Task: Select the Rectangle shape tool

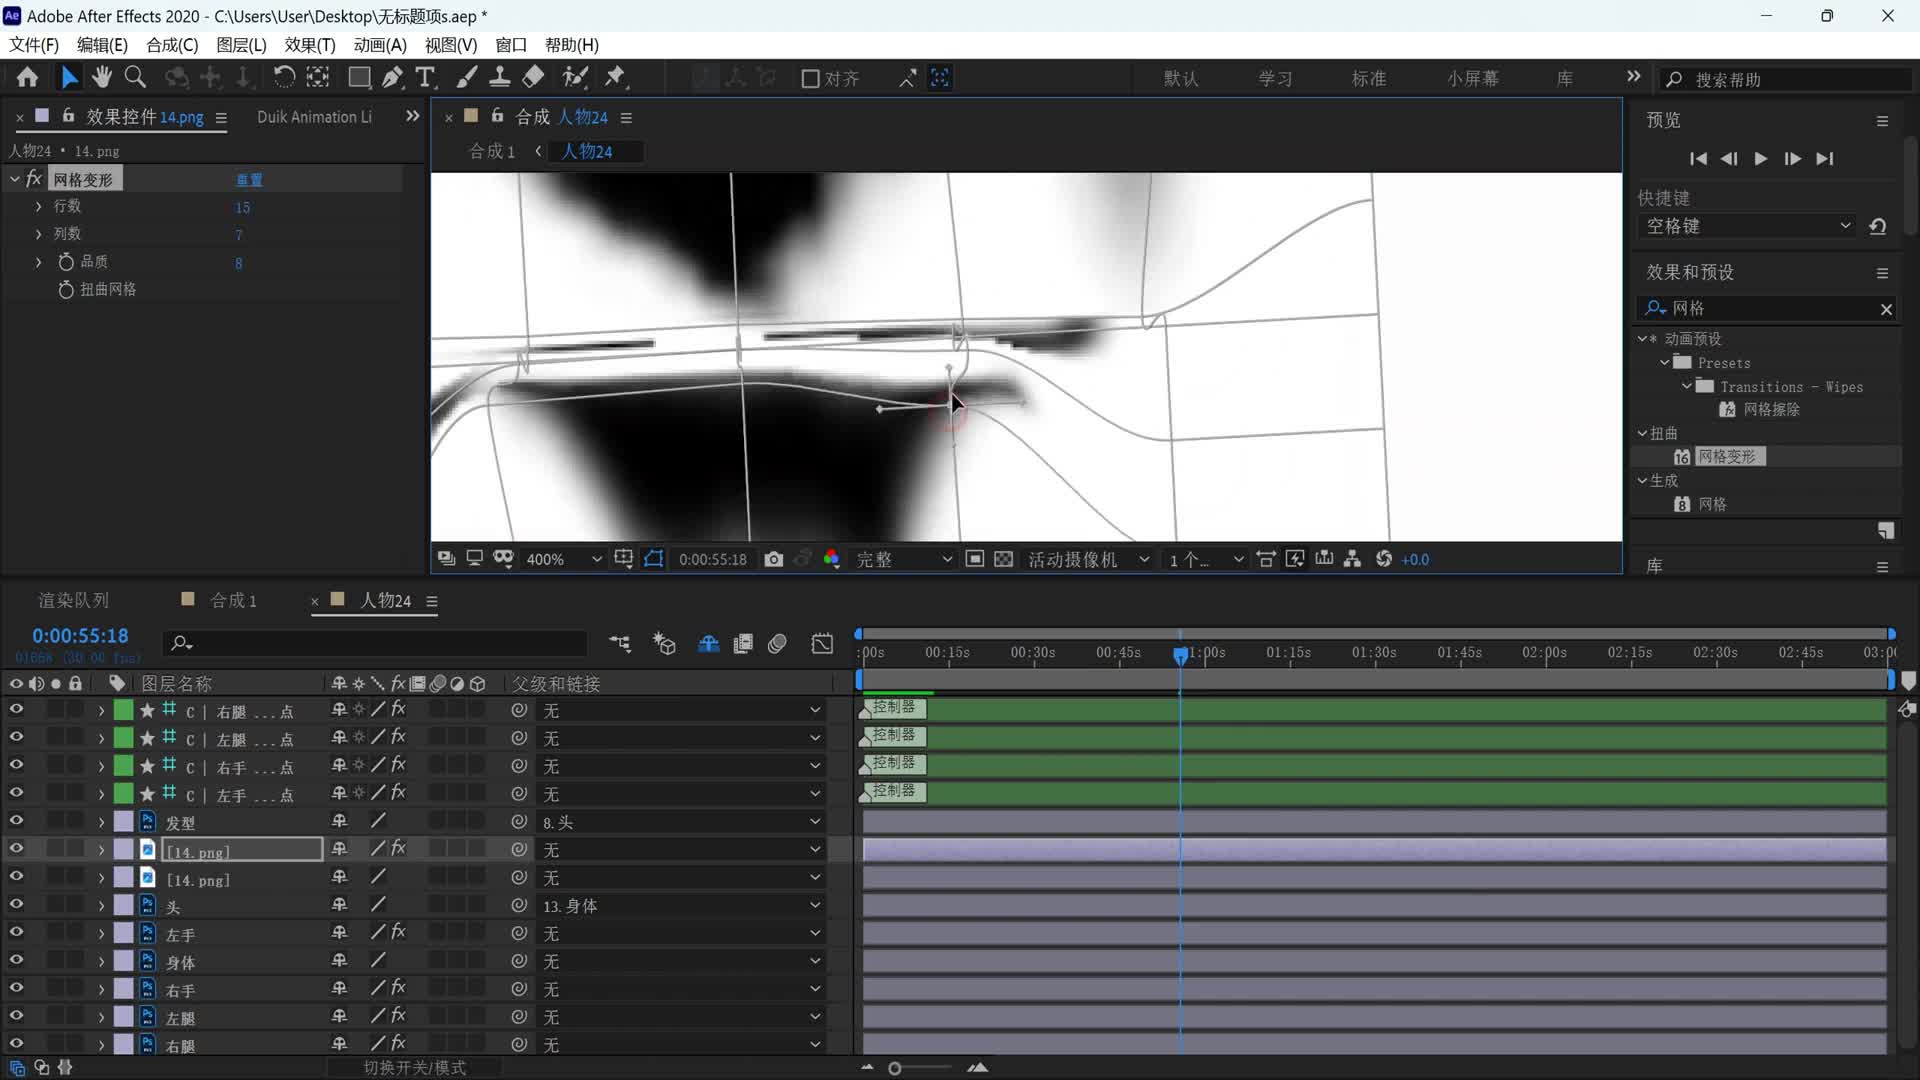Action: (359, 78)
